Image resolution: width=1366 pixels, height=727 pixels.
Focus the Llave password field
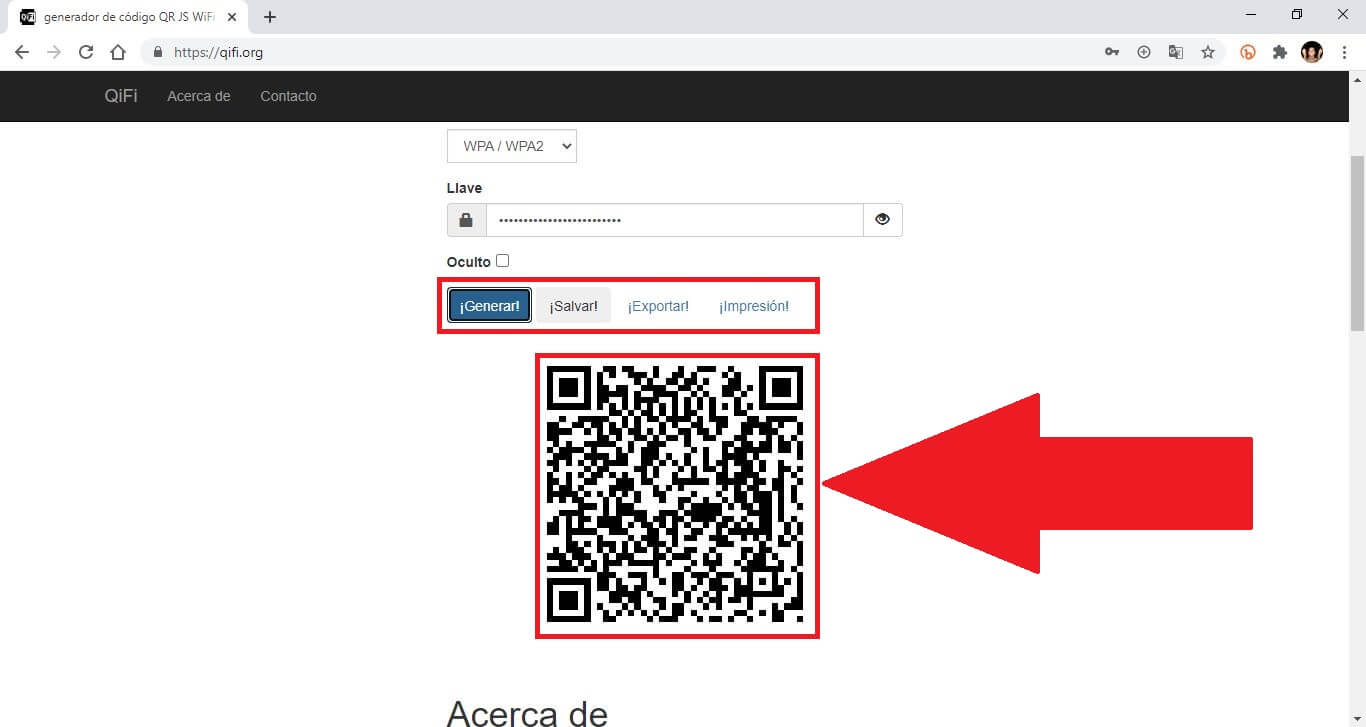(x=675, y=220)
